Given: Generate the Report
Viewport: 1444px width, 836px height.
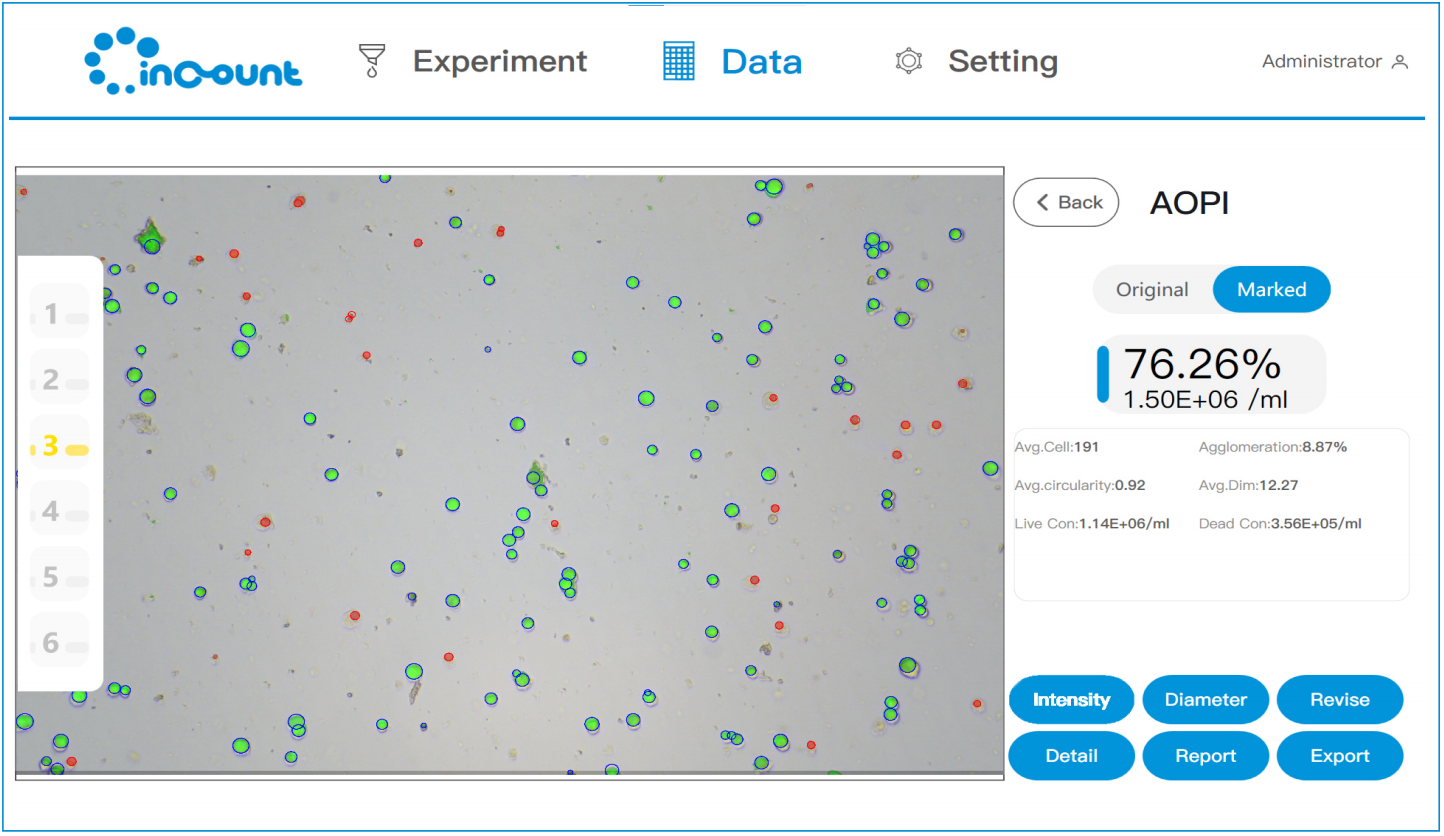Looking at the screenshot, I should [x=1205, y=756].
